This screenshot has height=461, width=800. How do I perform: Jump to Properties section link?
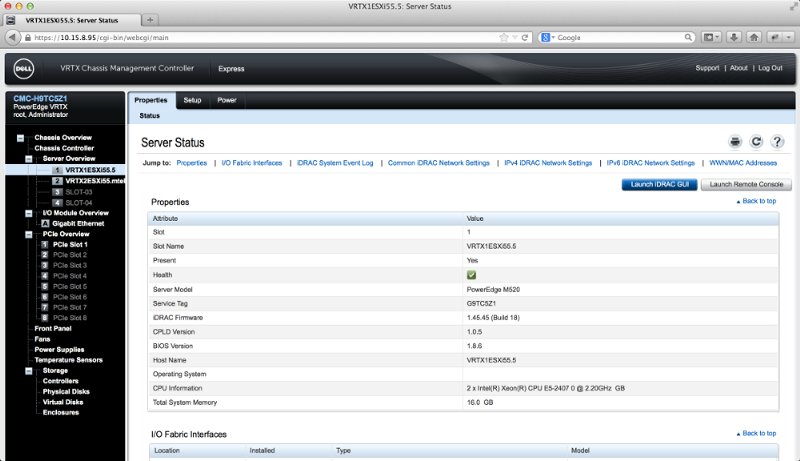192,163
